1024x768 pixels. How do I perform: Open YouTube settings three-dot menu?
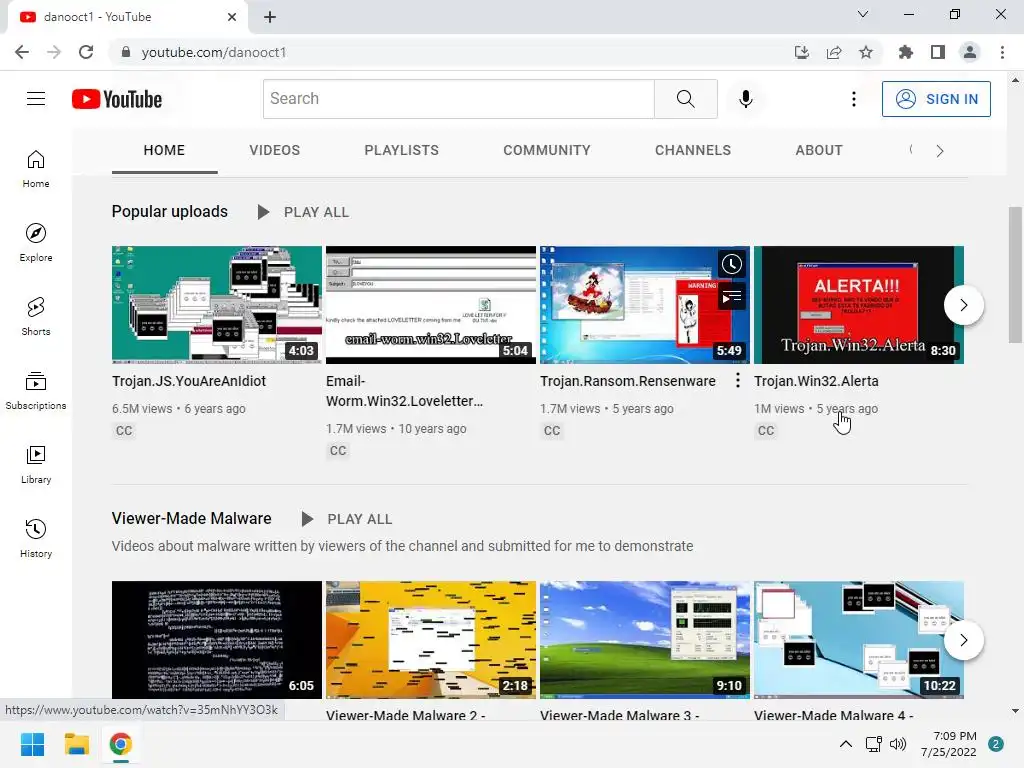point(854,99)
